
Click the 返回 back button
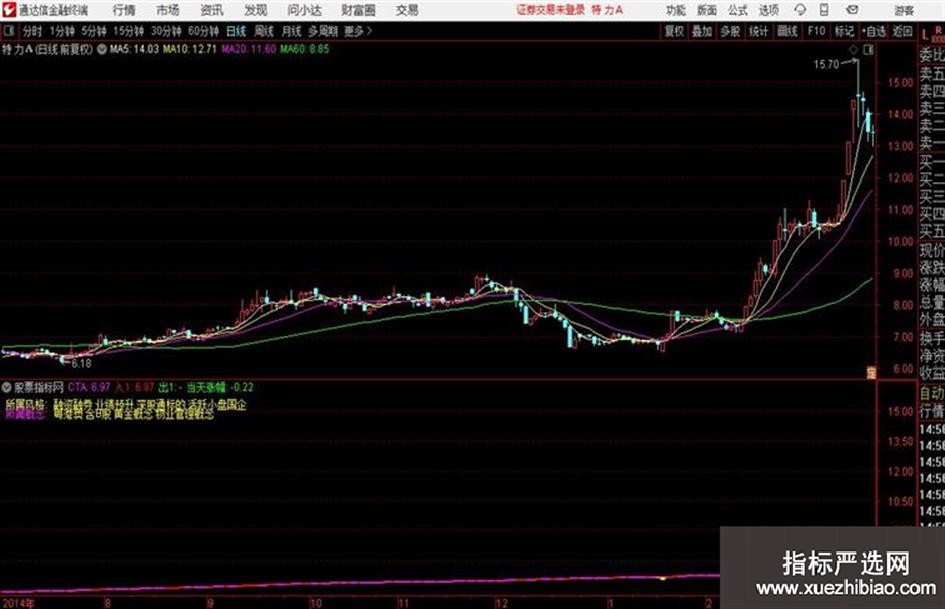(x=902, y=31)
